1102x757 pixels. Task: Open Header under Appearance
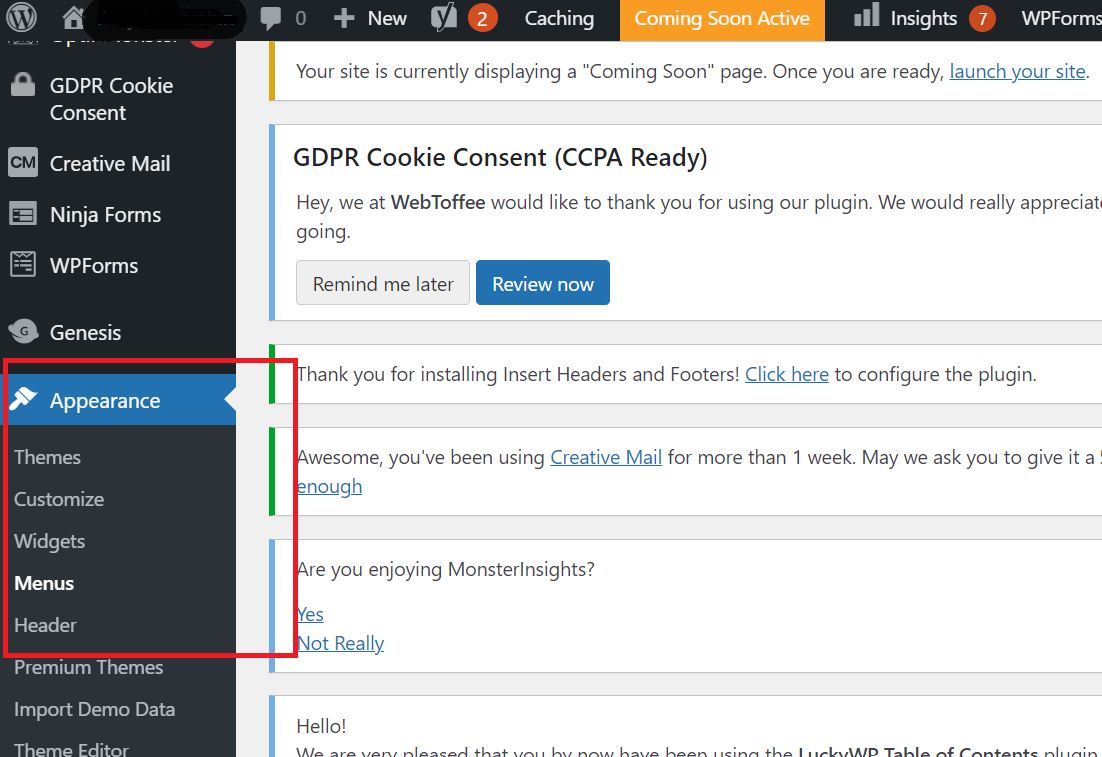pos(45,625)
